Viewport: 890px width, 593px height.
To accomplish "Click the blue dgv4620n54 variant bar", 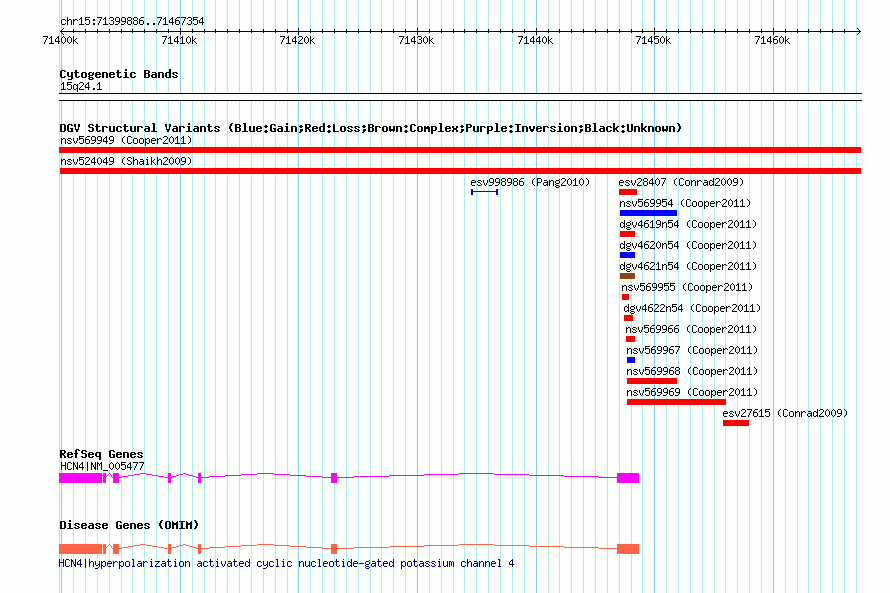I will pos(627,255).
